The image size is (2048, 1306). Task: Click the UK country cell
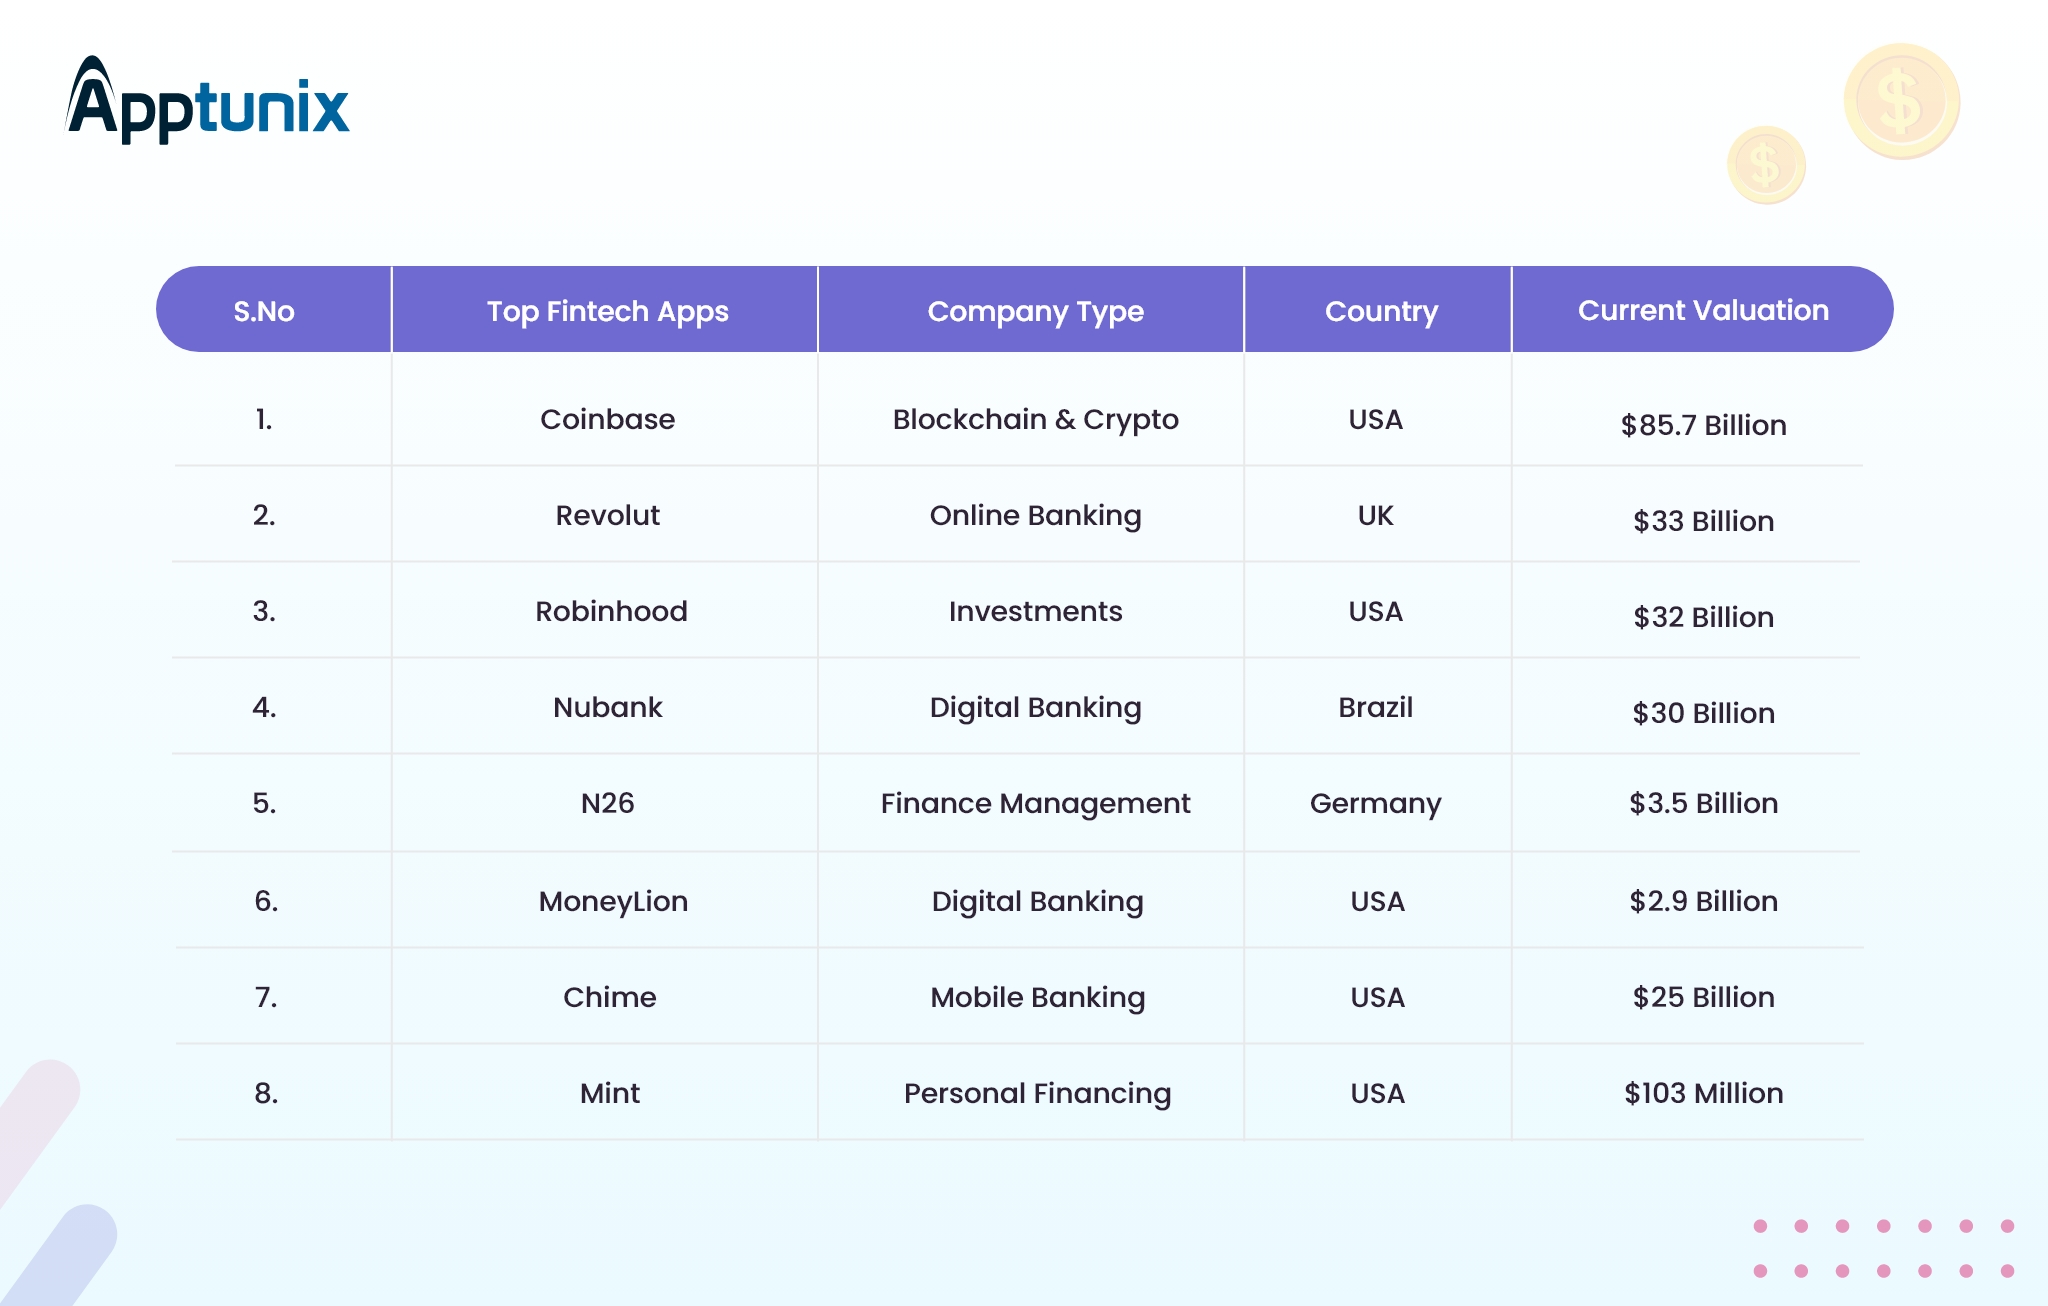coord(1375,515)
